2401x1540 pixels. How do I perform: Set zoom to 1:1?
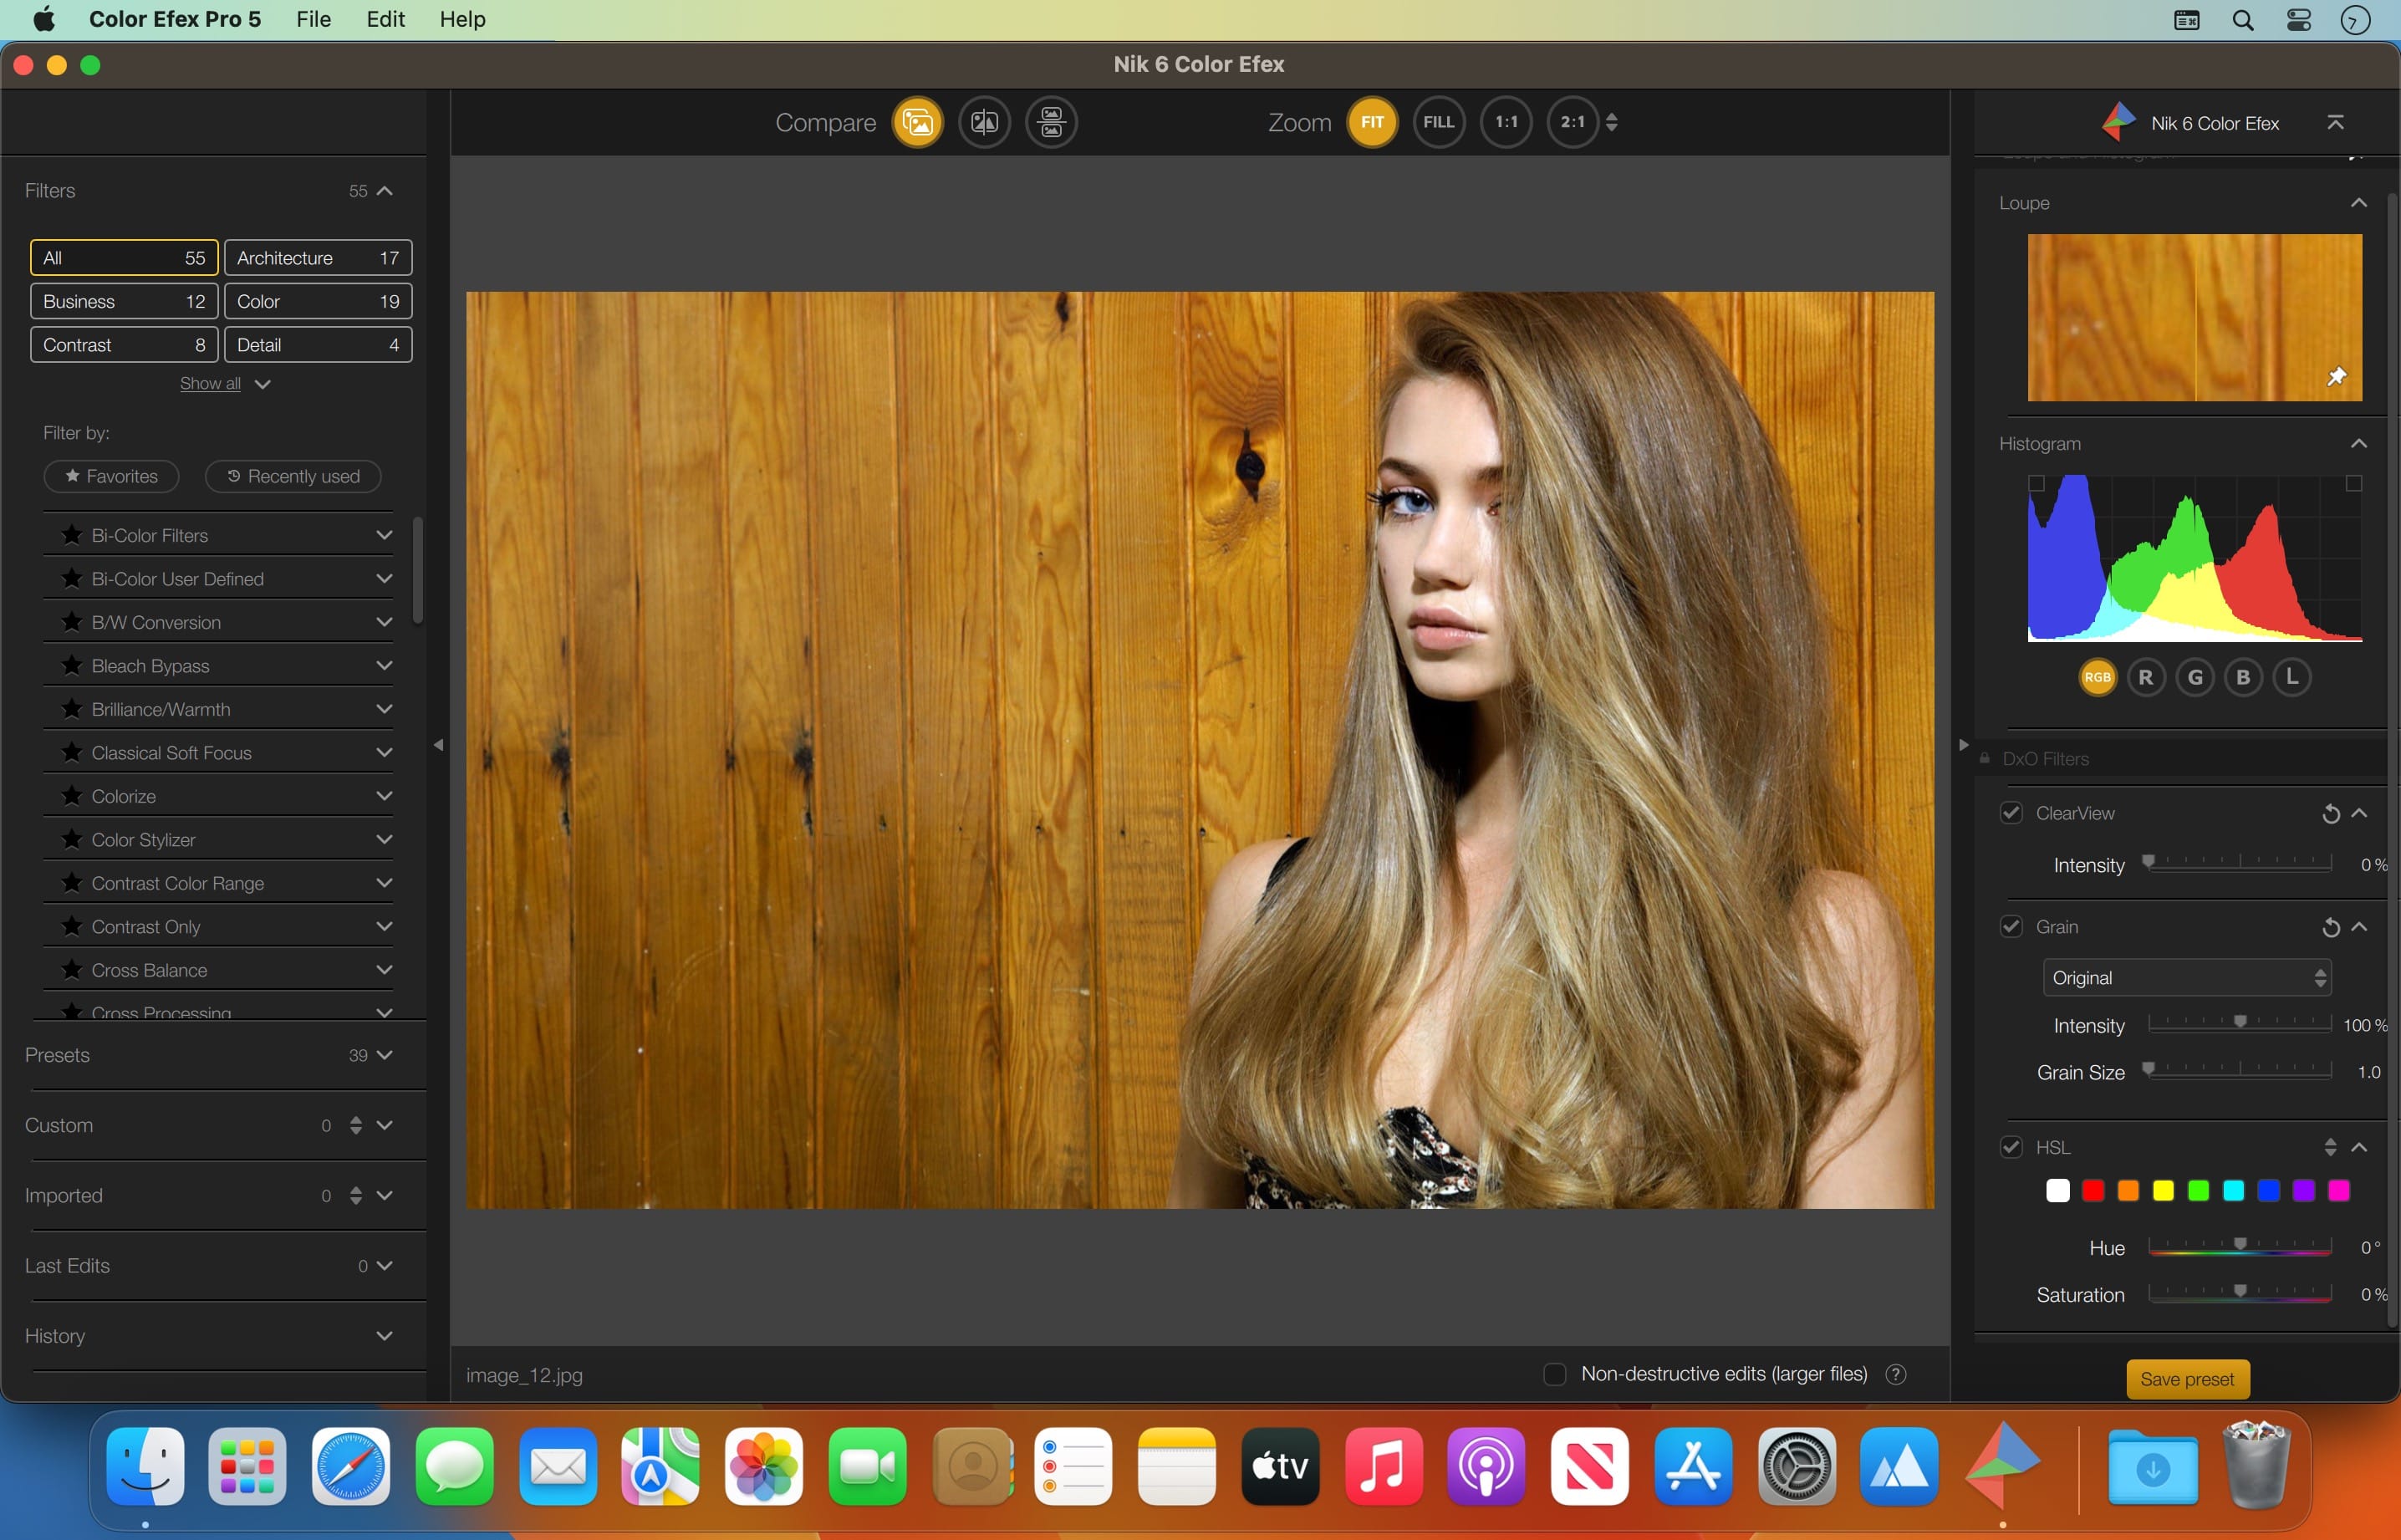1506,122
